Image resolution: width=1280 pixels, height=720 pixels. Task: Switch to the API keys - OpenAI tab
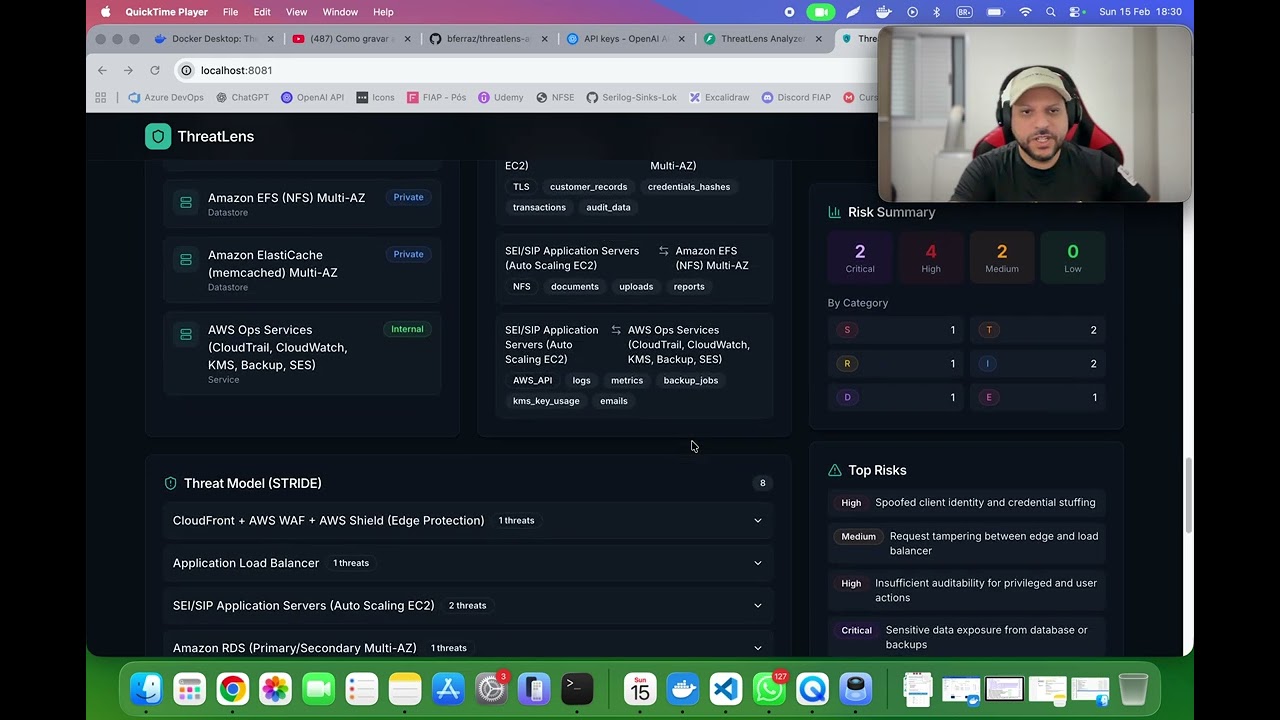coord(625,39)
